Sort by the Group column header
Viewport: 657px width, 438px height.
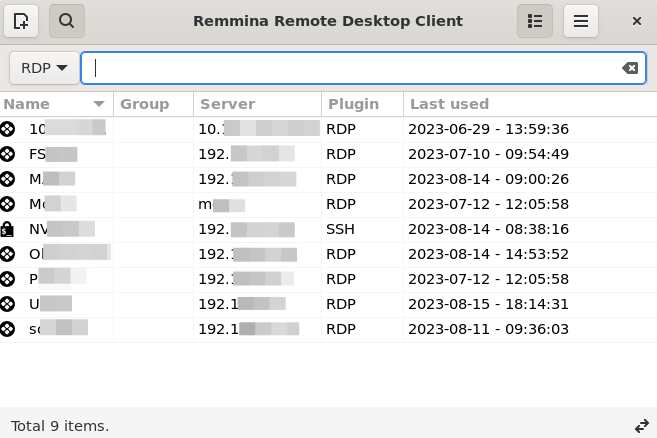tap(153, 104)
